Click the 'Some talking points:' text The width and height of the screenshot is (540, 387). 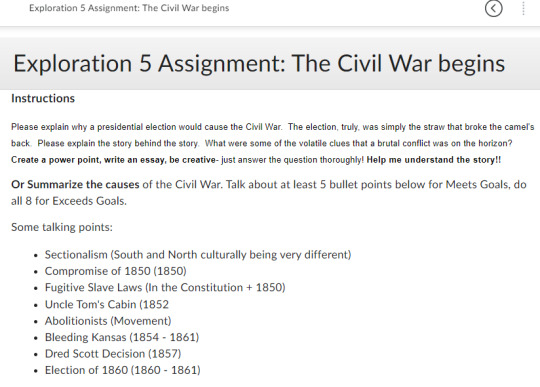click(62, 227)
